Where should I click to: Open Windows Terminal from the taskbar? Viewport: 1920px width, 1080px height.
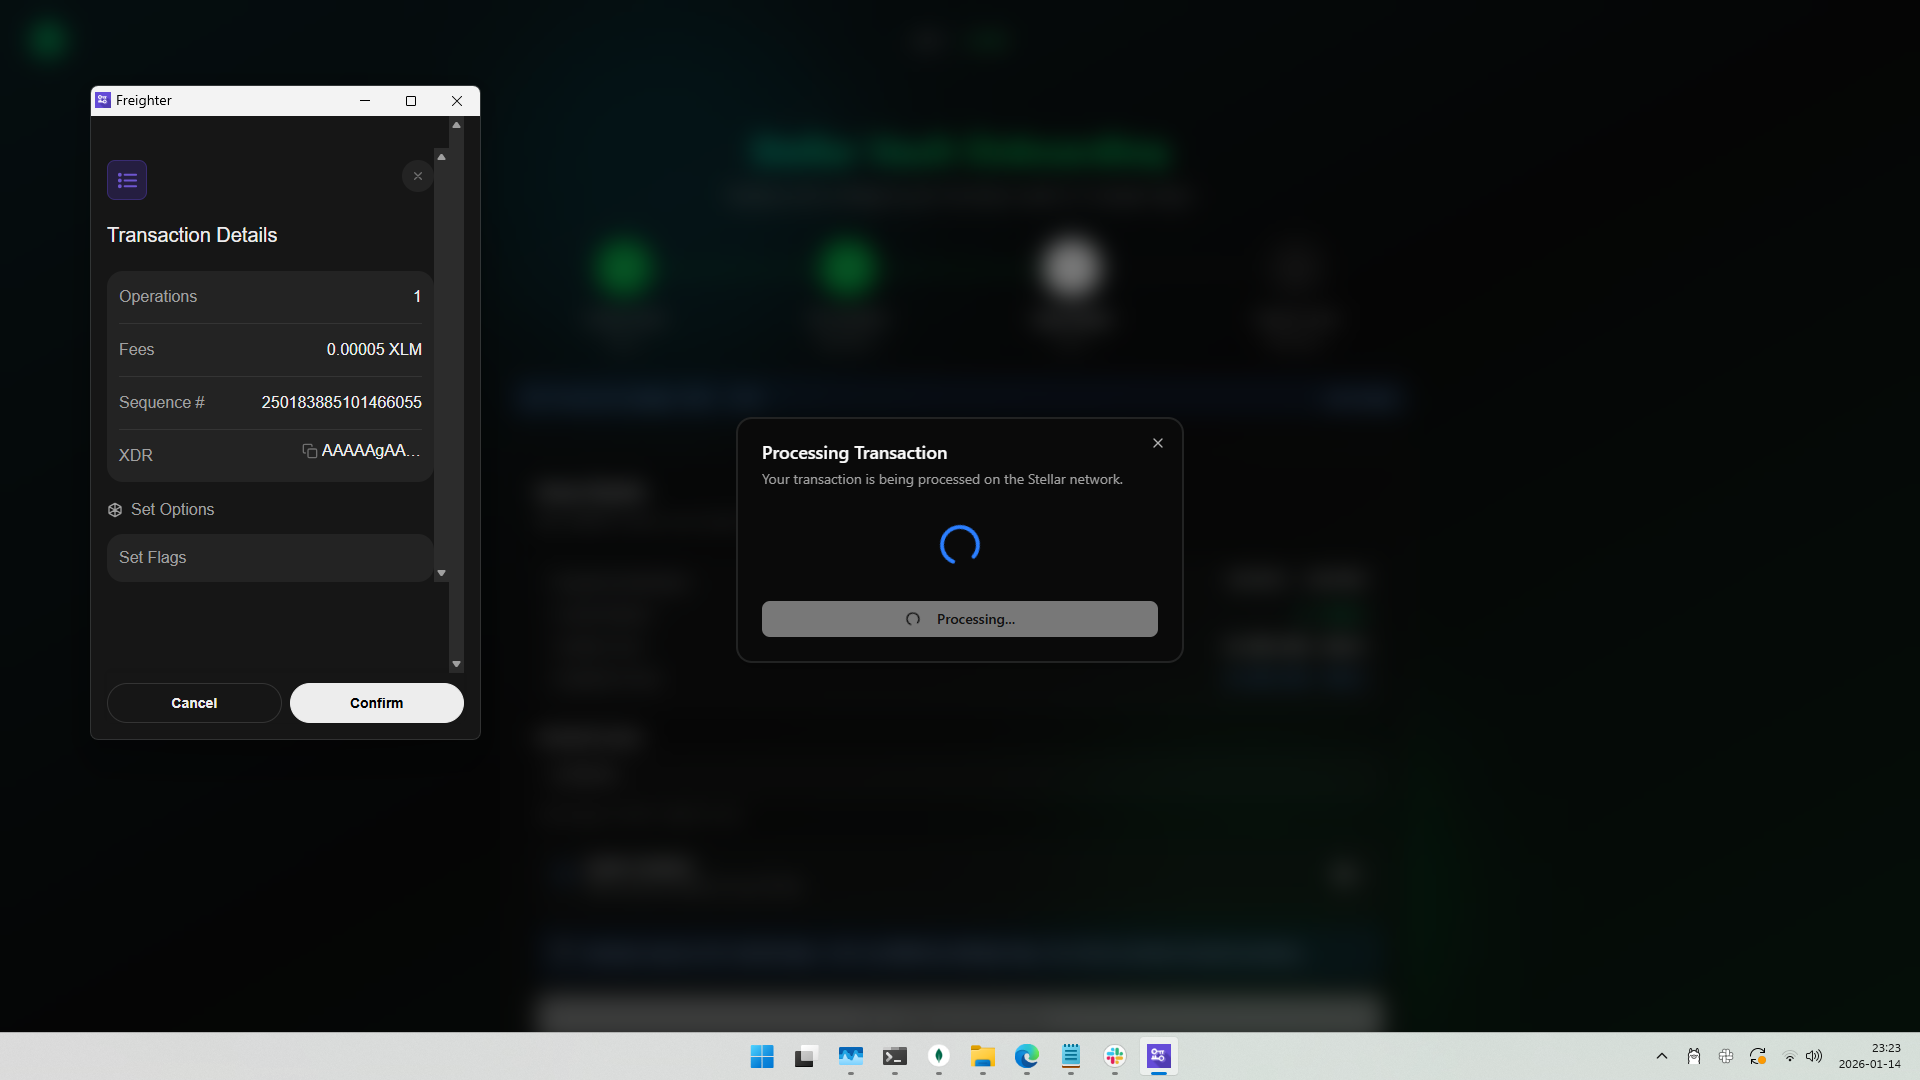pyautogui.click(x=895, y=1056)
